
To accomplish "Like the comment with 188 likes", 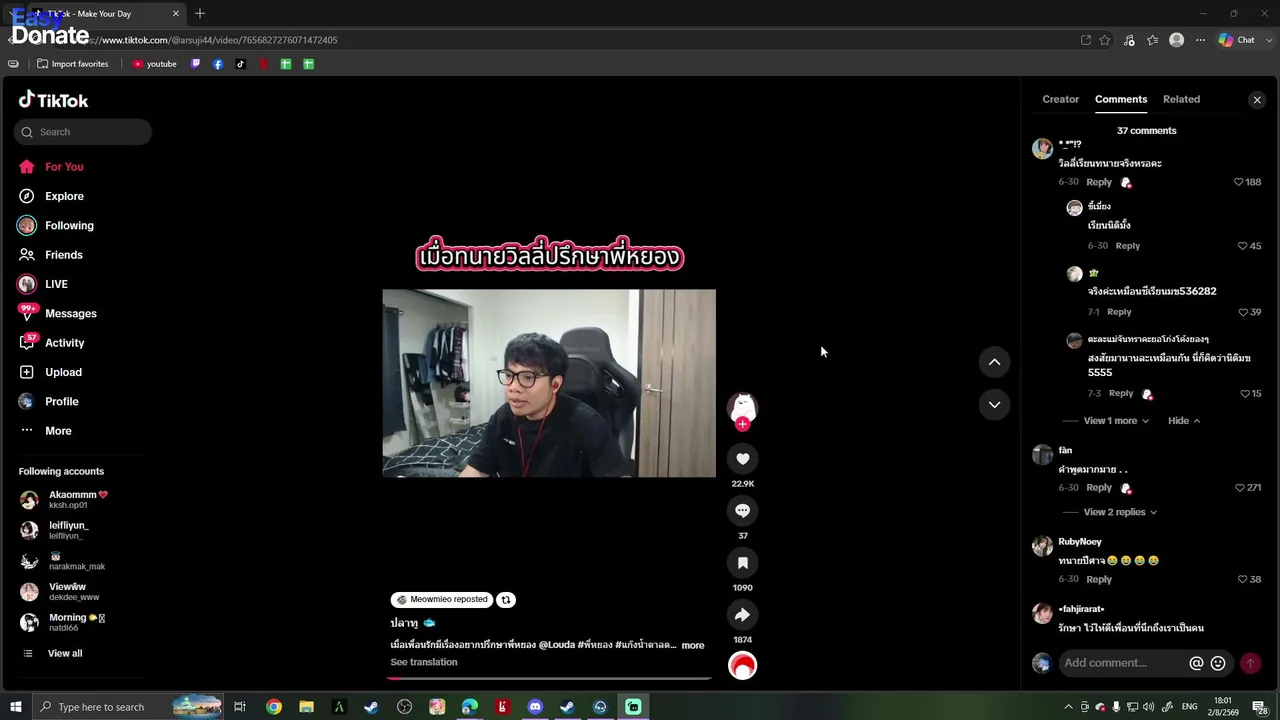I will 1238,182.
